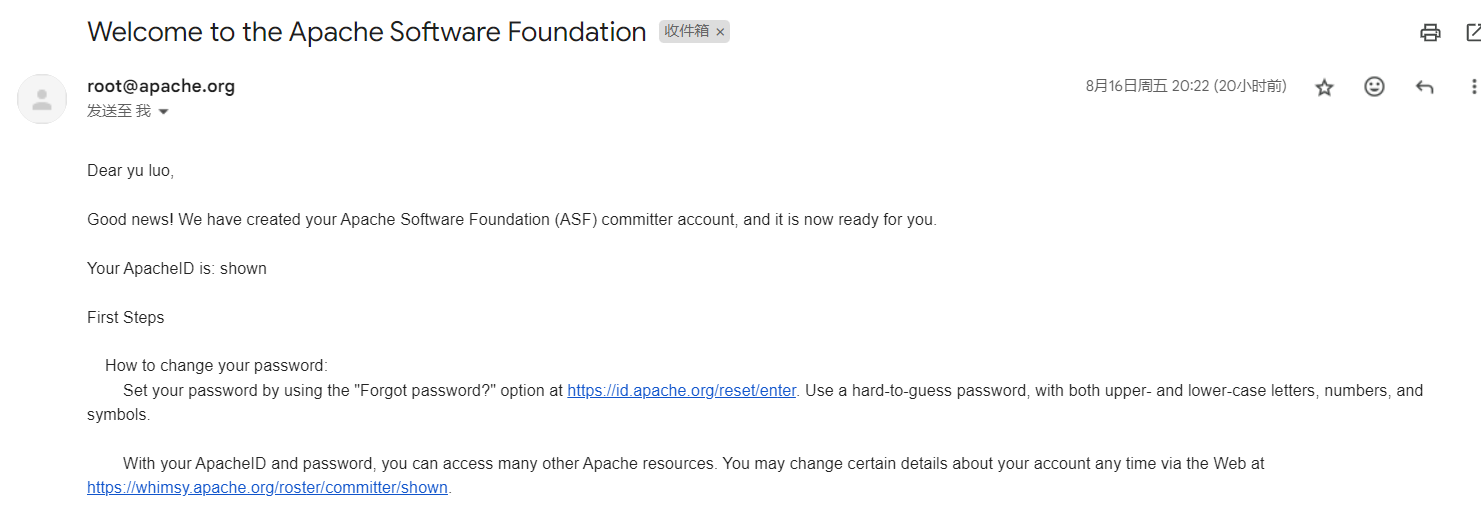Image resolution: width=1481 pixels, height=510 pixels.
Task: Open the 收件箱 label tag
Action: (686, 32)
